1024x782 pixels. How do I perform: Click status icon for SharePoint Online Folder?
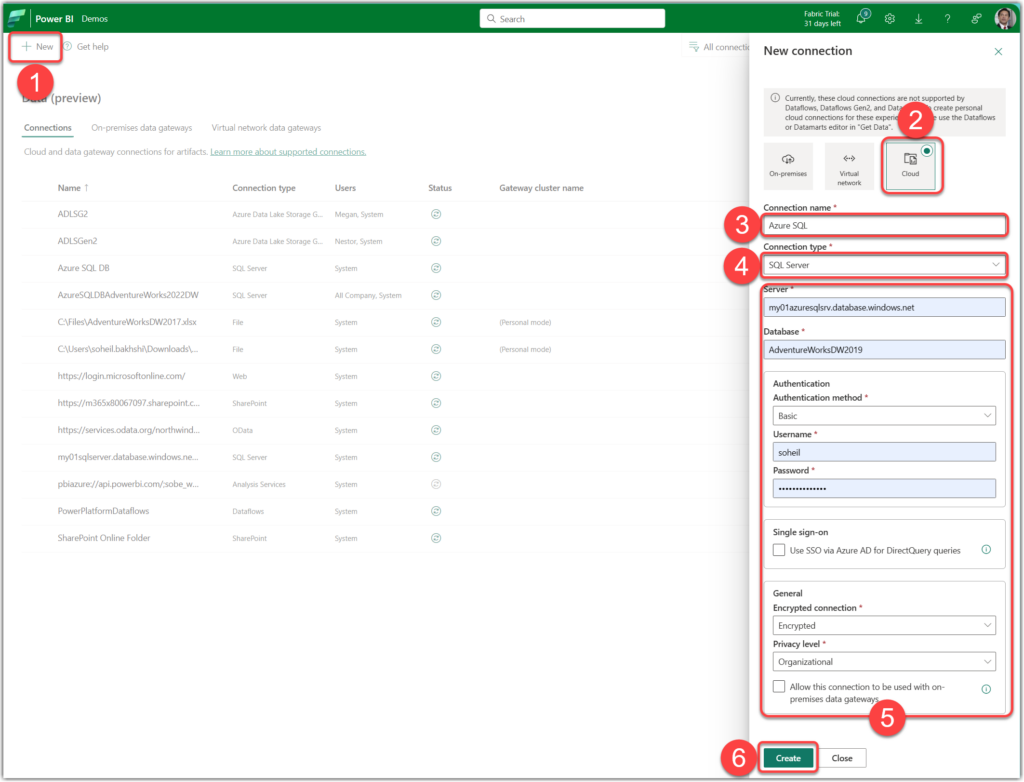[x=436, y=538]
